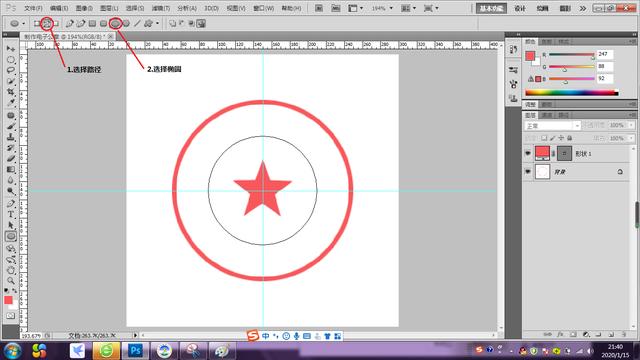
Task: Select the Quick Selection tool
Action: 11,81
